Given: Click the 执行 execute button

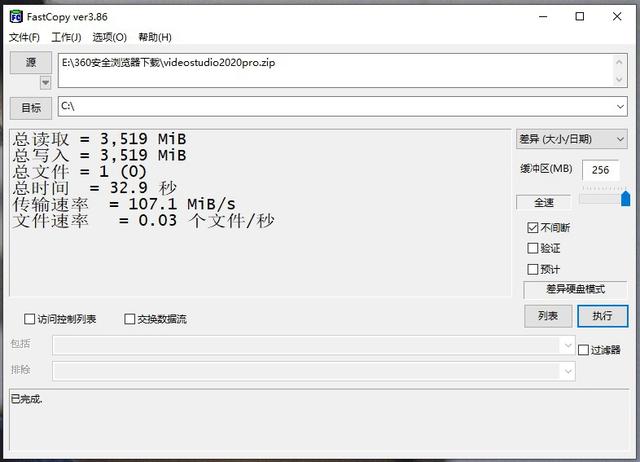Looking at the screenshot, I should click(602, 316).
